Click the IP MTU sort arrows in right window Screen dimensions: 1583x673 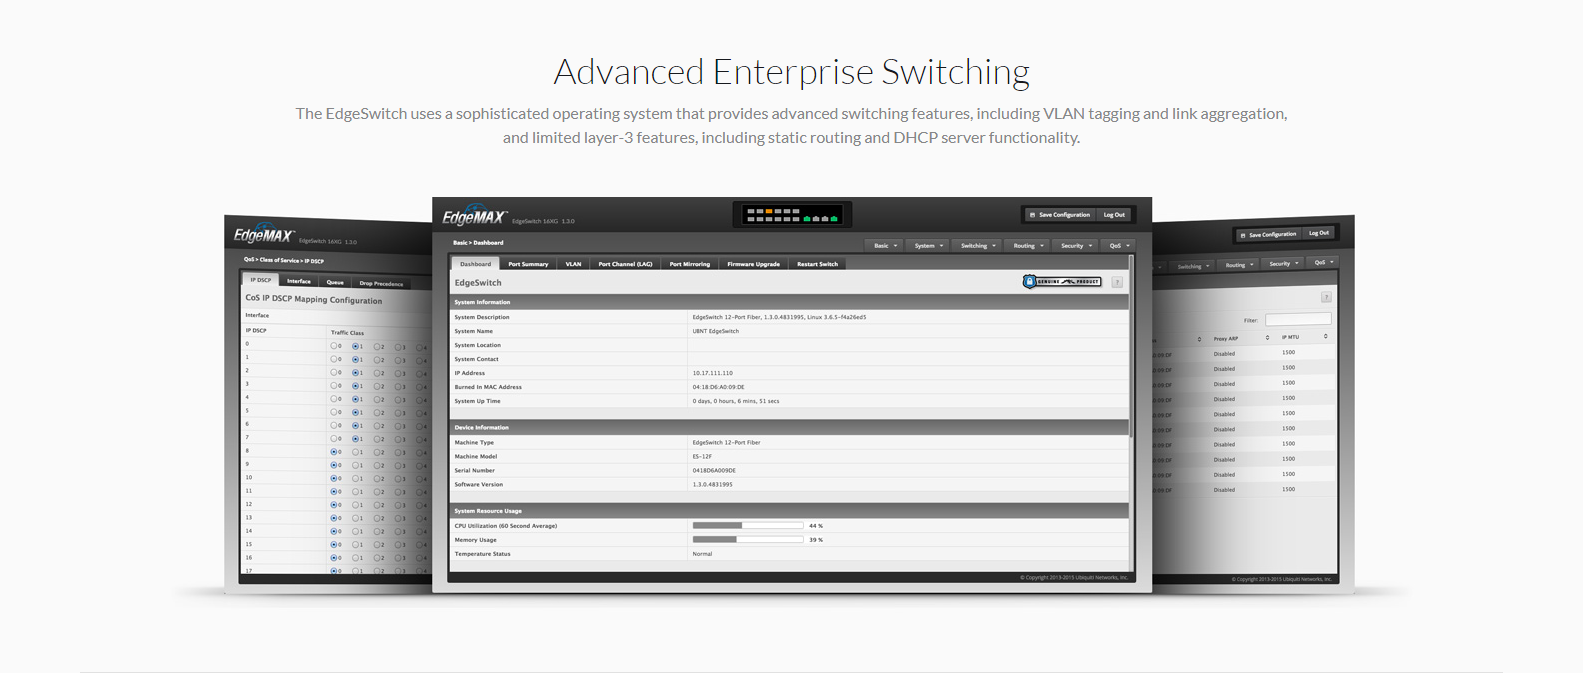tap(1325, 336)
